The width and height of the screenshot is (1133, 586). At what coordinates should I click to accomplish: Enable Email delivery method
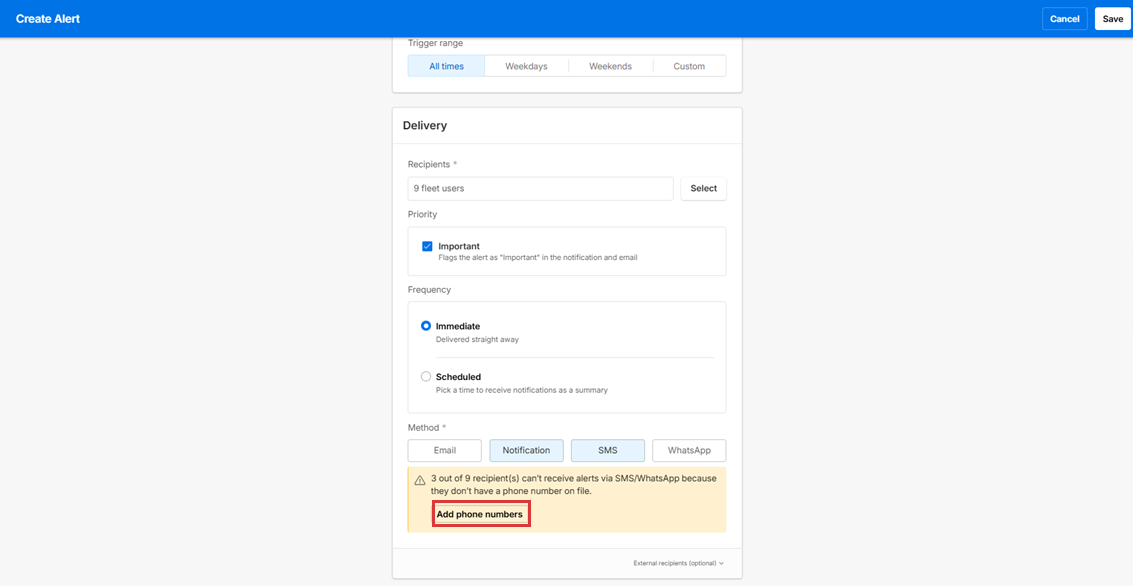coord(445,450)
